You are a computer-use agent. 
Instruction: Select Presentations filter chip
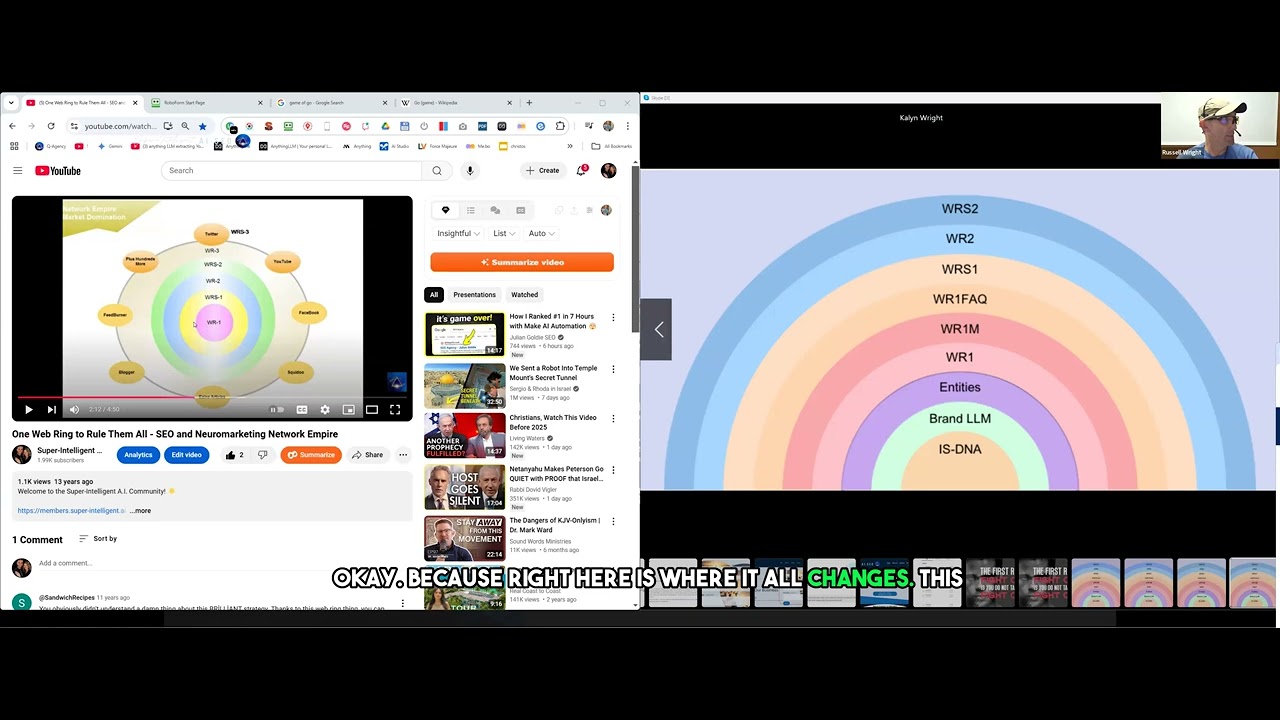[x=474, y=295]
